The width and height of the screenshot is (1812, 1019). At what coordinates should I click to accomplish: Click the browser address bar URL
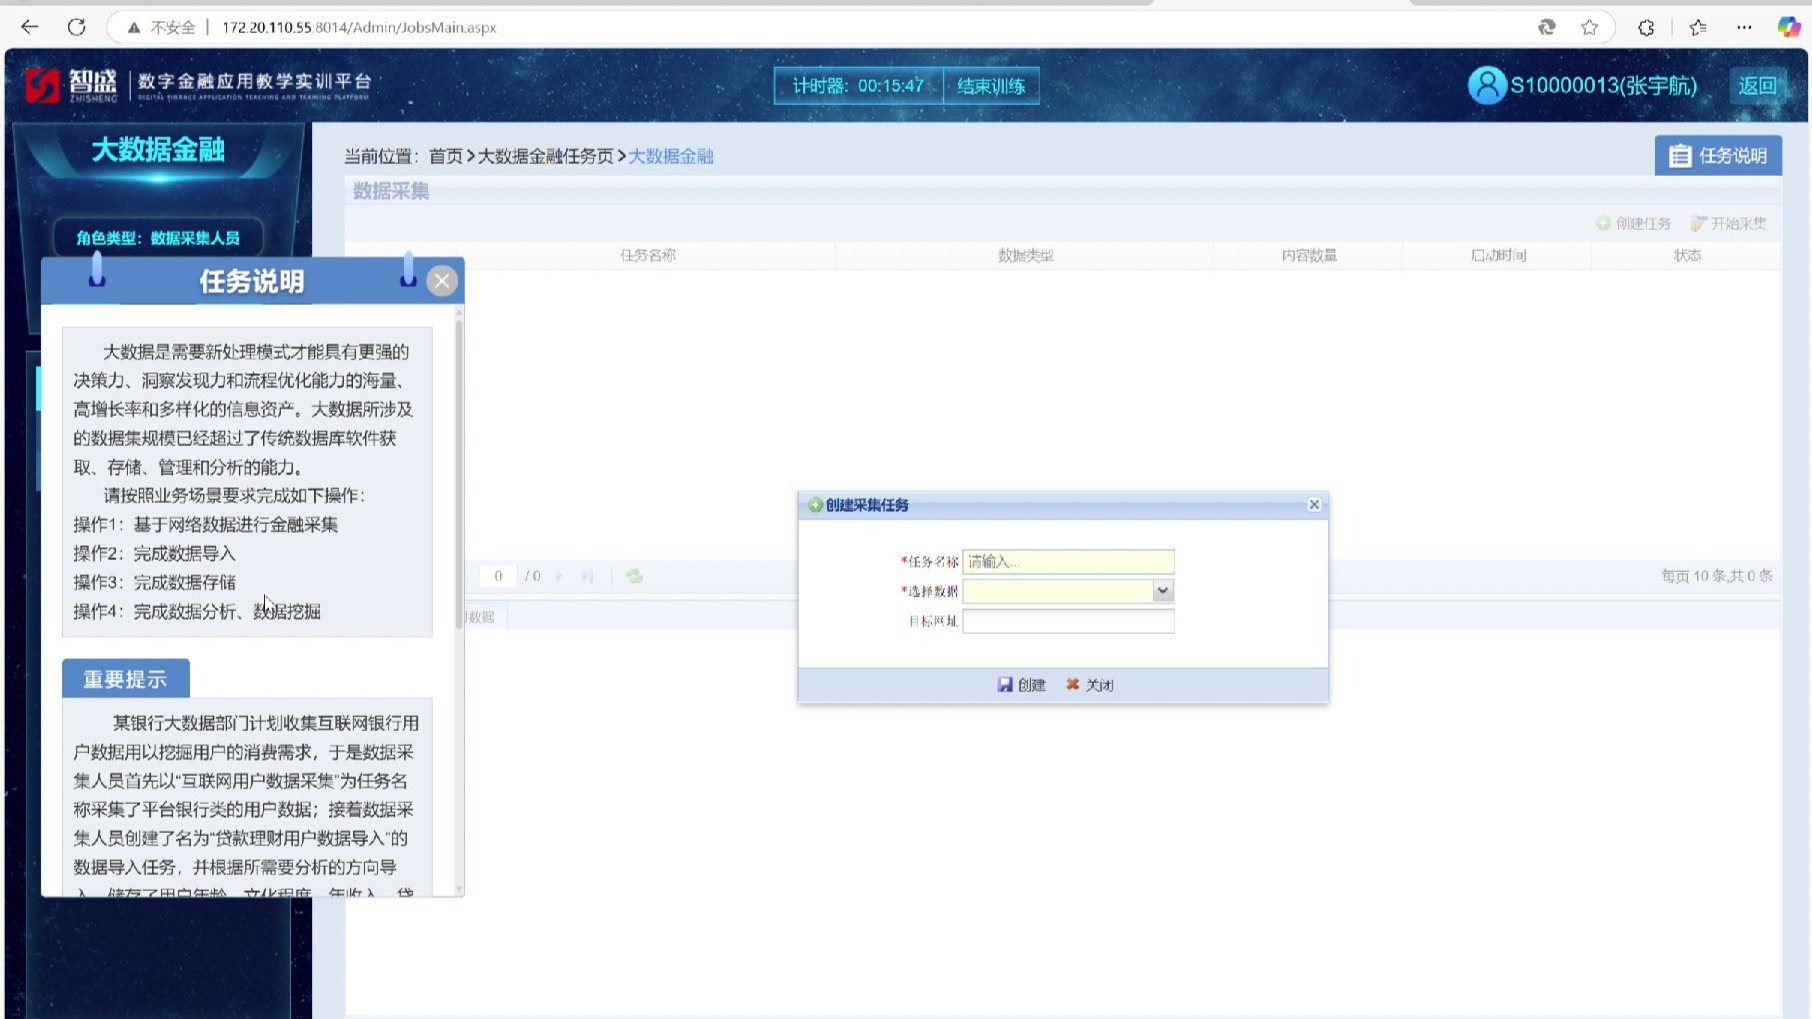click(359, 27)
